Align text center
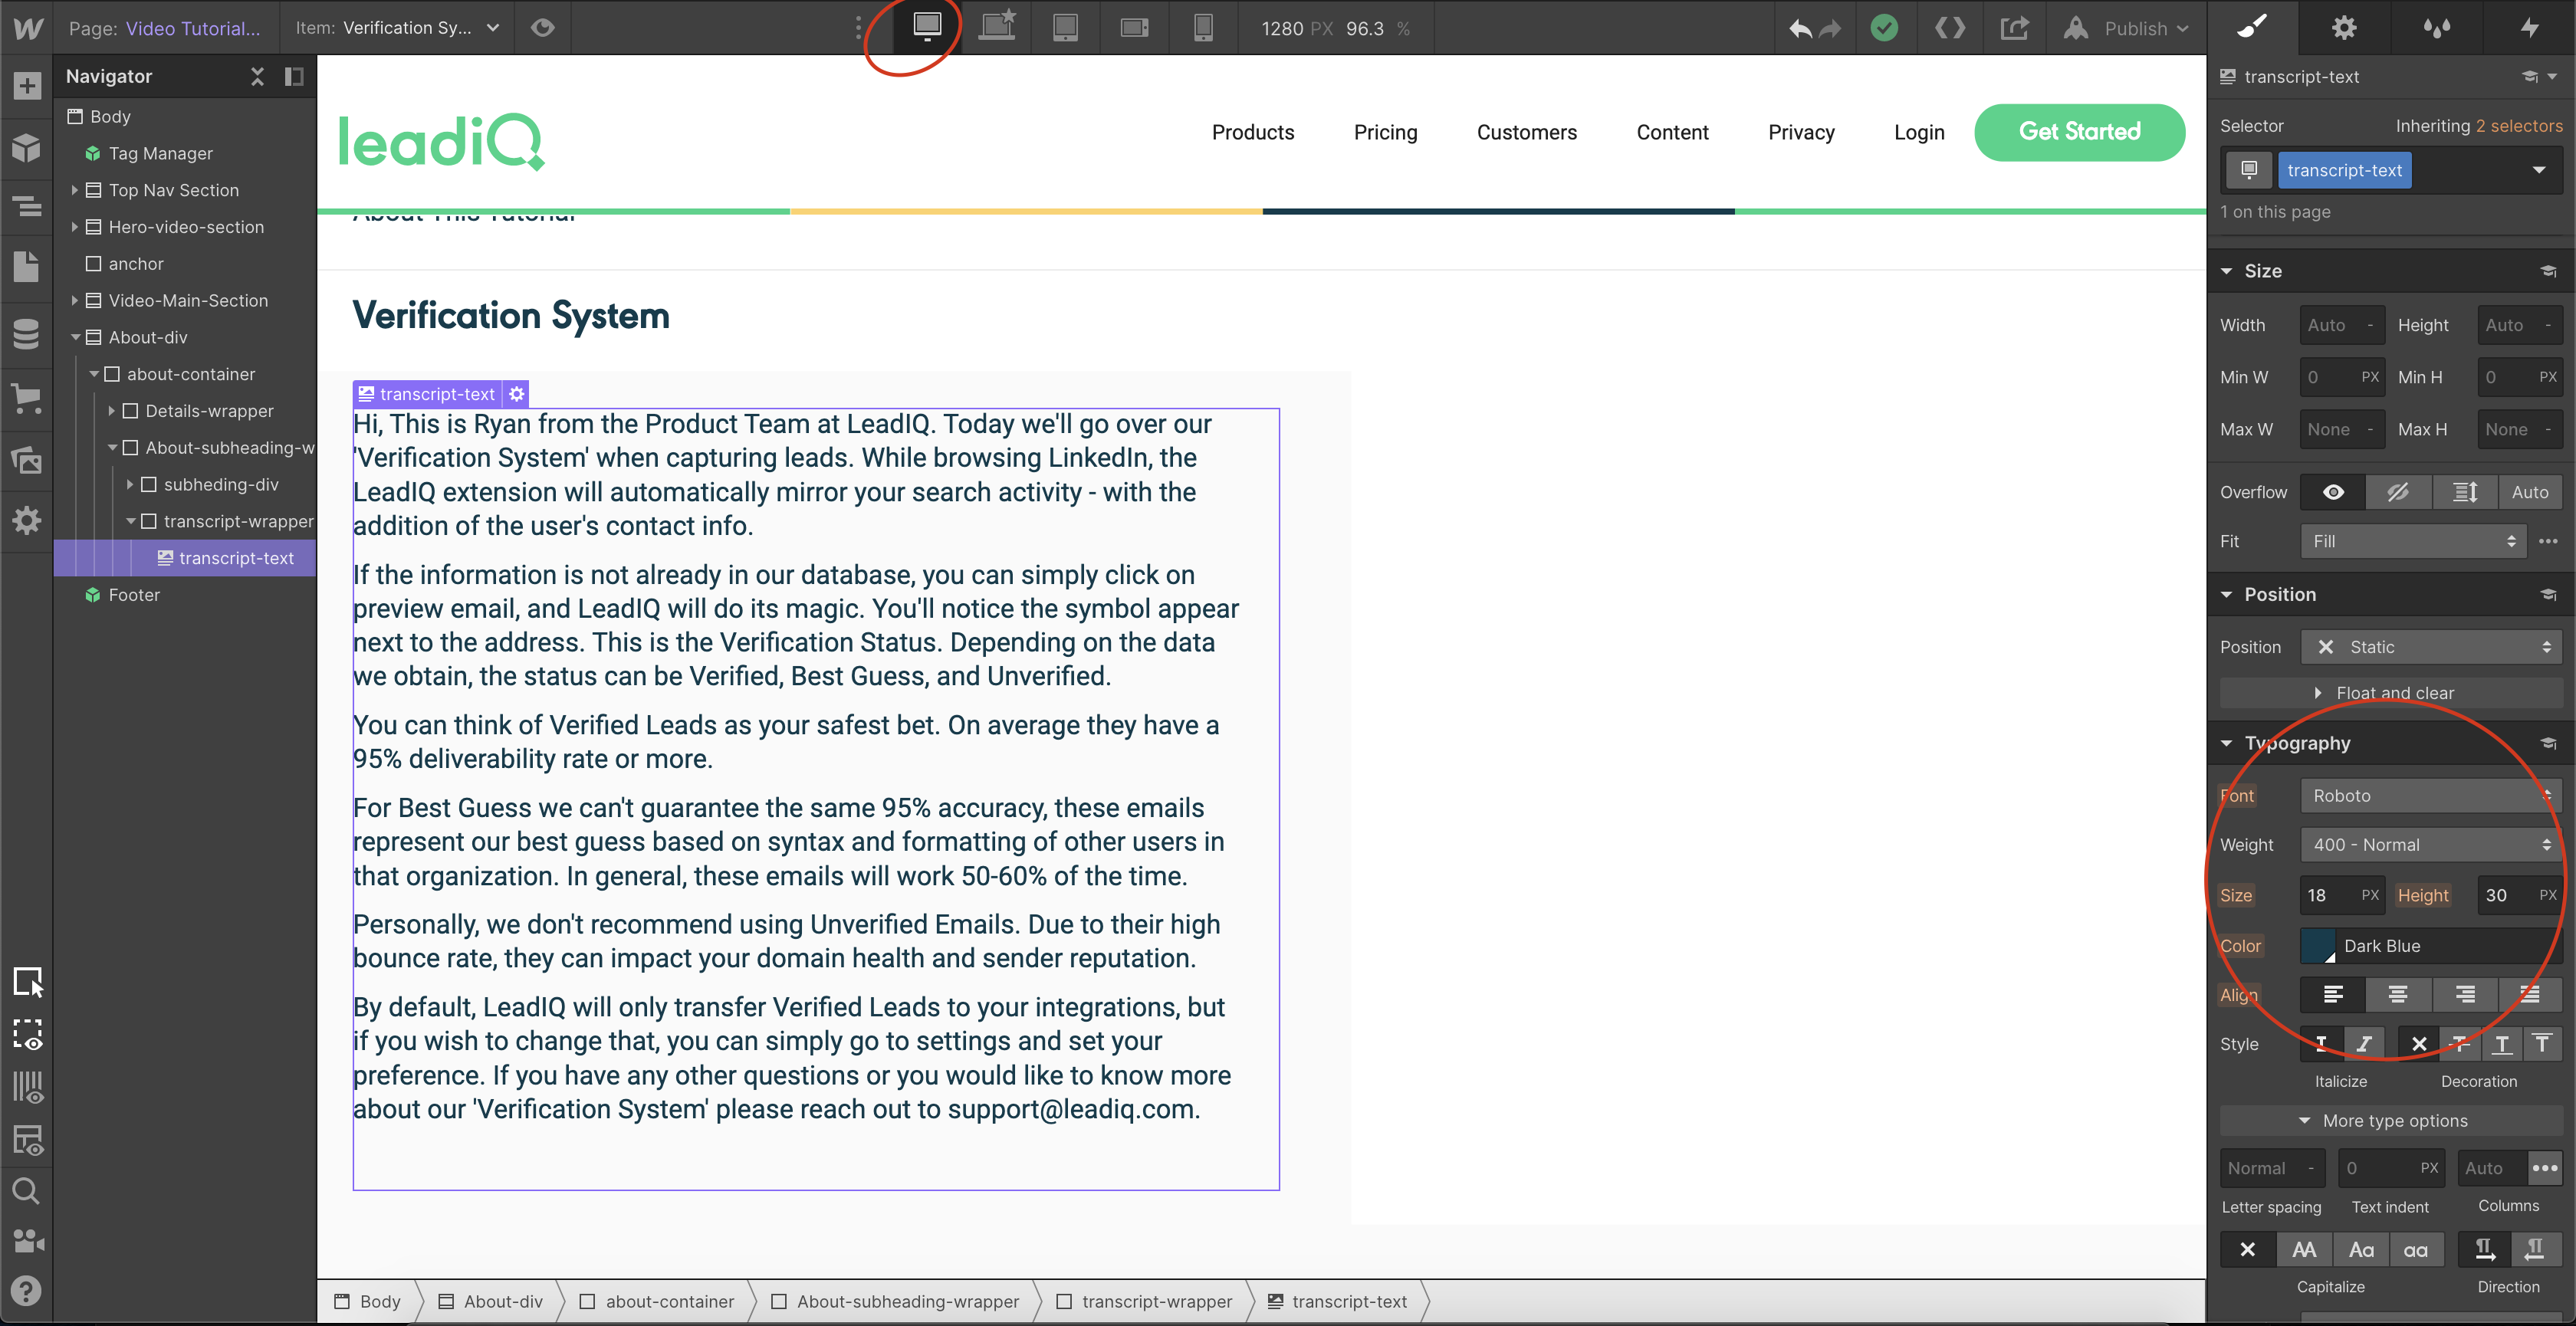Image resolution: width=2576 pixels, height=1326 pixels. click(x=2398, y=994)
